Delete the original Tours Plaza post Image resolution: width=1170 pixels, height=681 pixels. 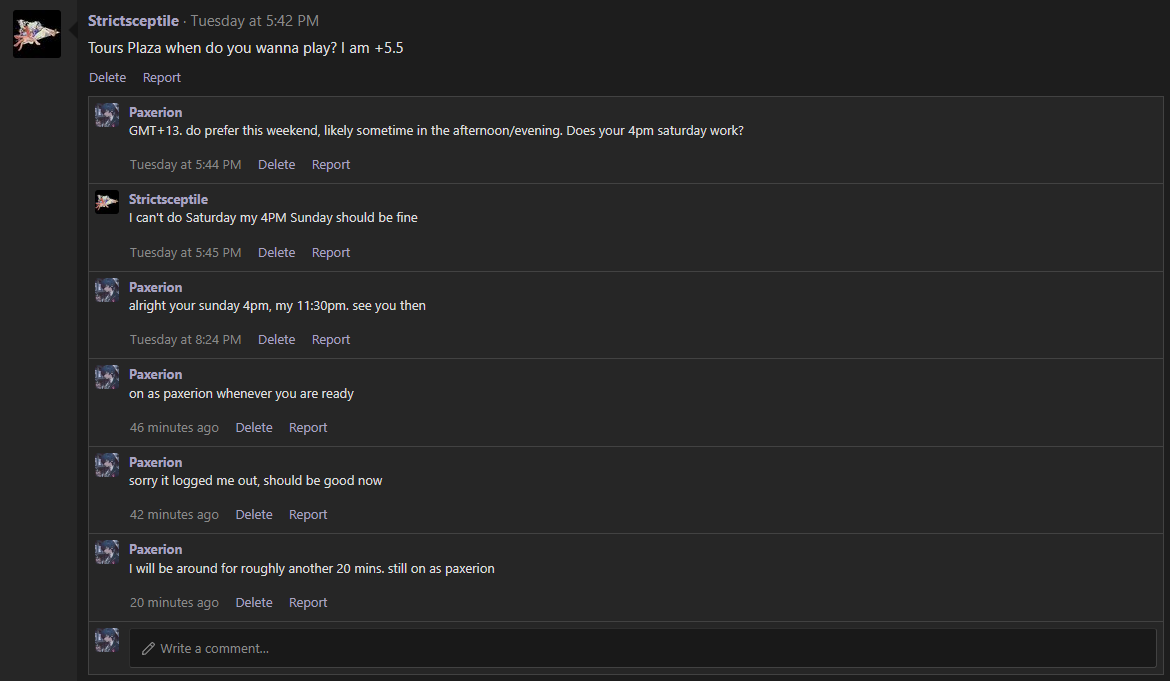107,78
